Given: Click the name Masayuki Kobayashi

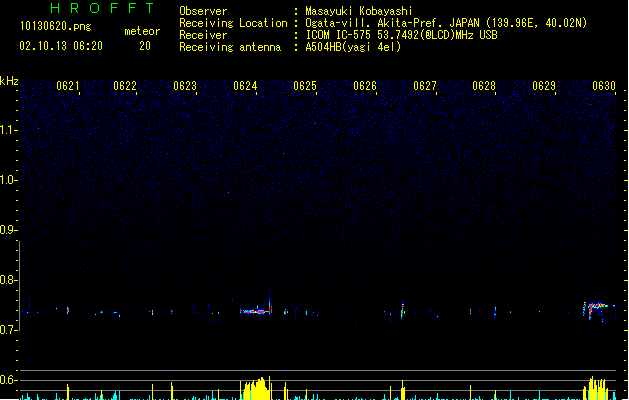Looking at the screenshot, I should point(359,11).
